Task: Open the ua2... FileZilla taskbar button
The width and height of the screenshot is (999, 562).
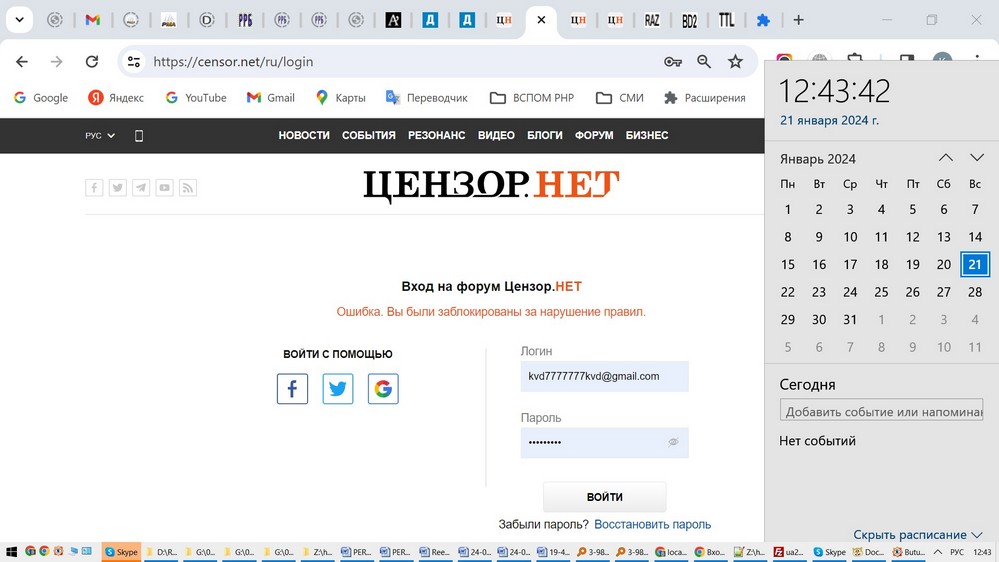Action: point(789,552)
